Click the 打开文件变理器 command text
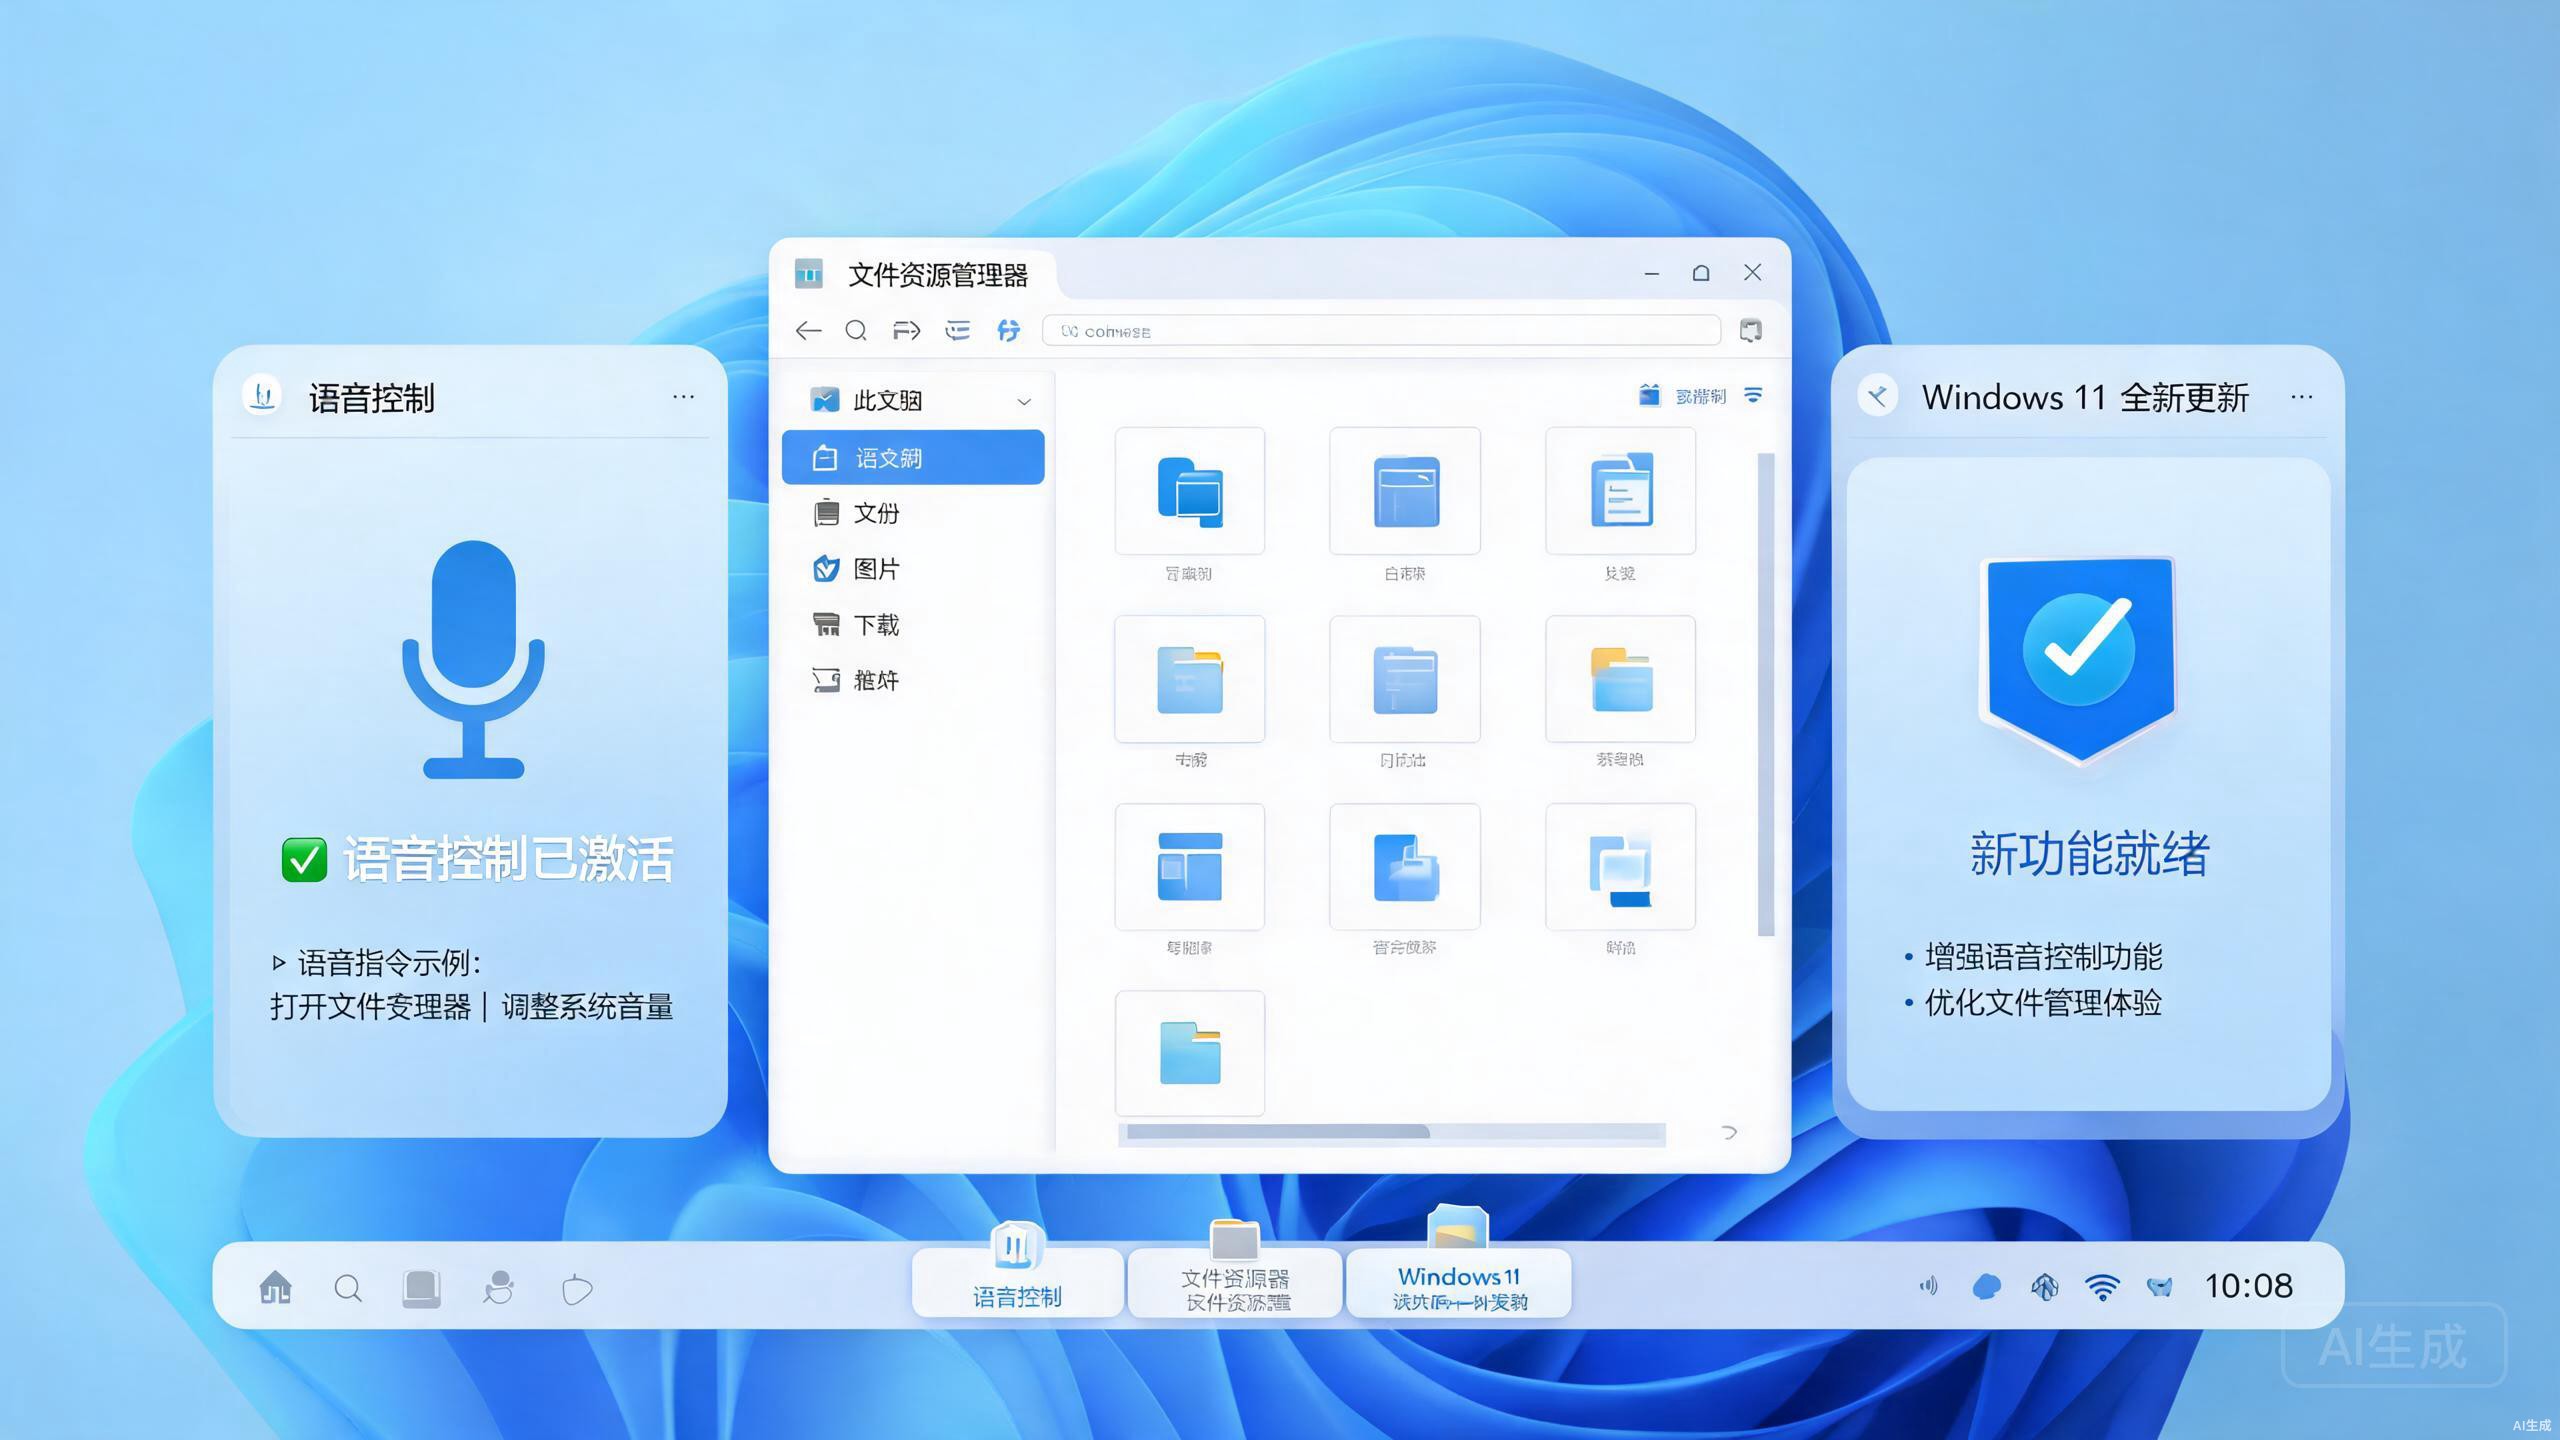Image resolution: width=2560 pixels, height=1440 pixels. (x=370, y=1007)
